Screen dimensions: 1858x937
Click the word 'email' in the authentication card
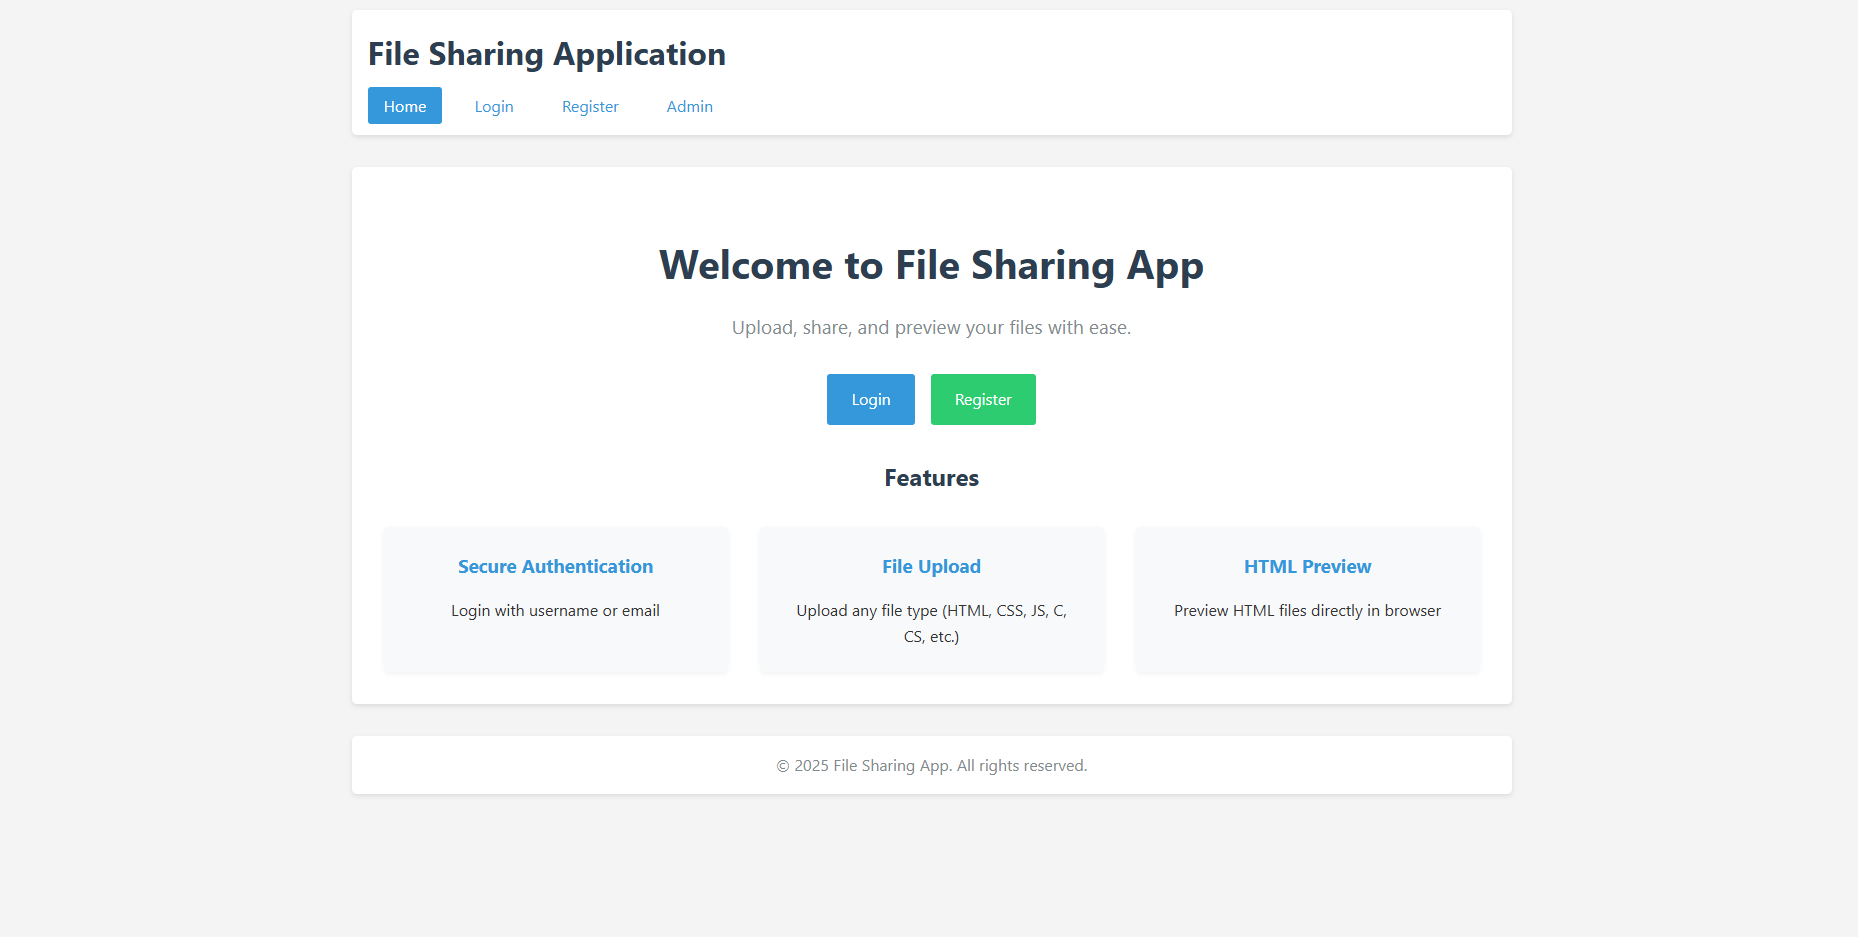point(641,611)
